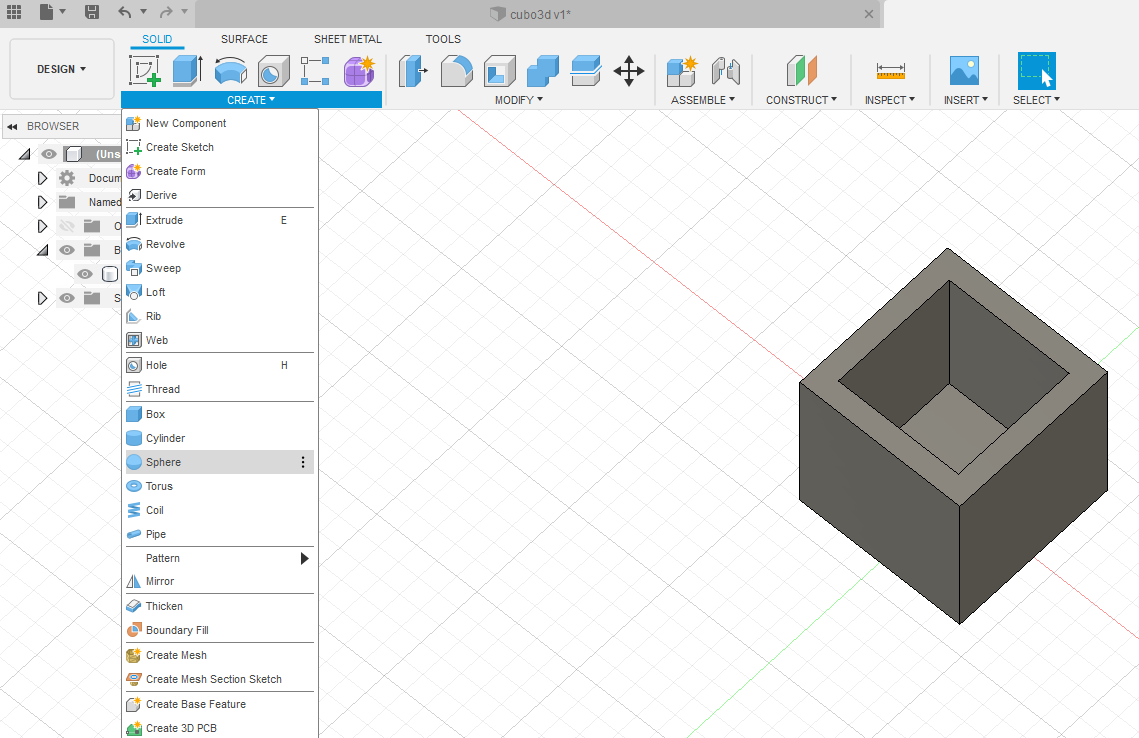This screenshot has height=738, width=1139.
Task: Hide the body using its eye icon
Action: pyautogui.click(x=85, y=274)
